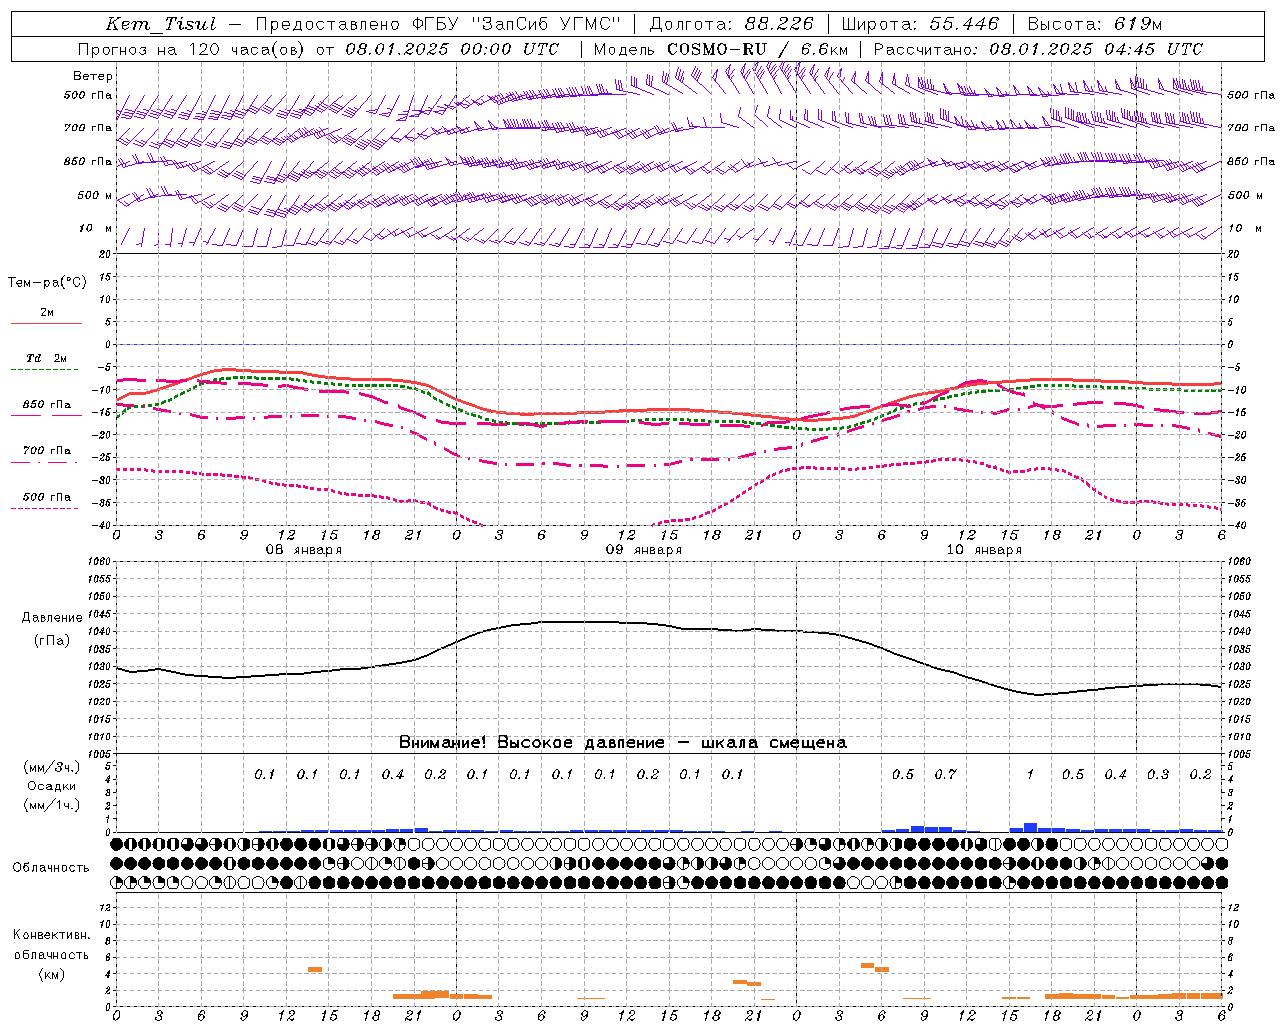
Task: Select the 10 м wind level label on left
Action: [95, 229]
